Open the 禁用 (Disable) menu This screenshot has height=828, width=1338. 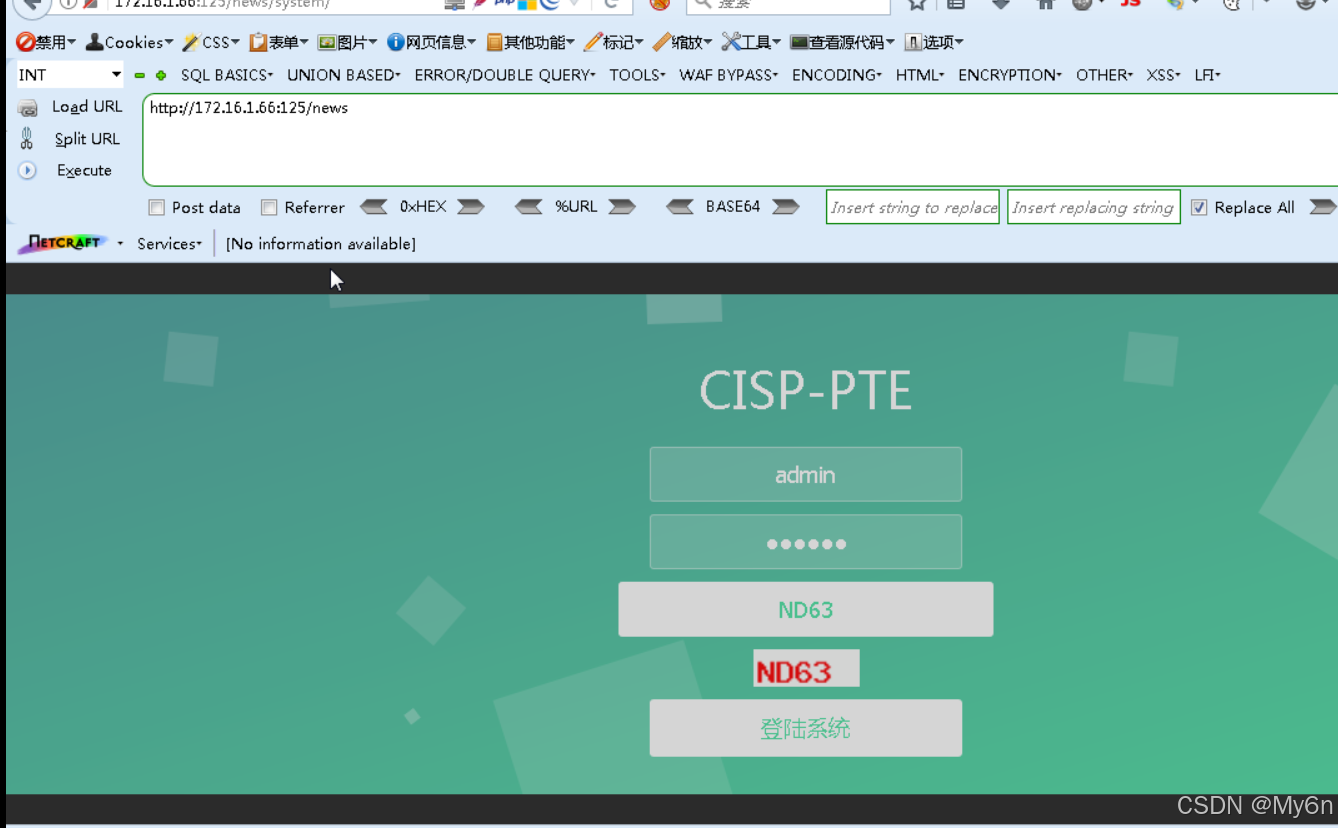[46, 42]
